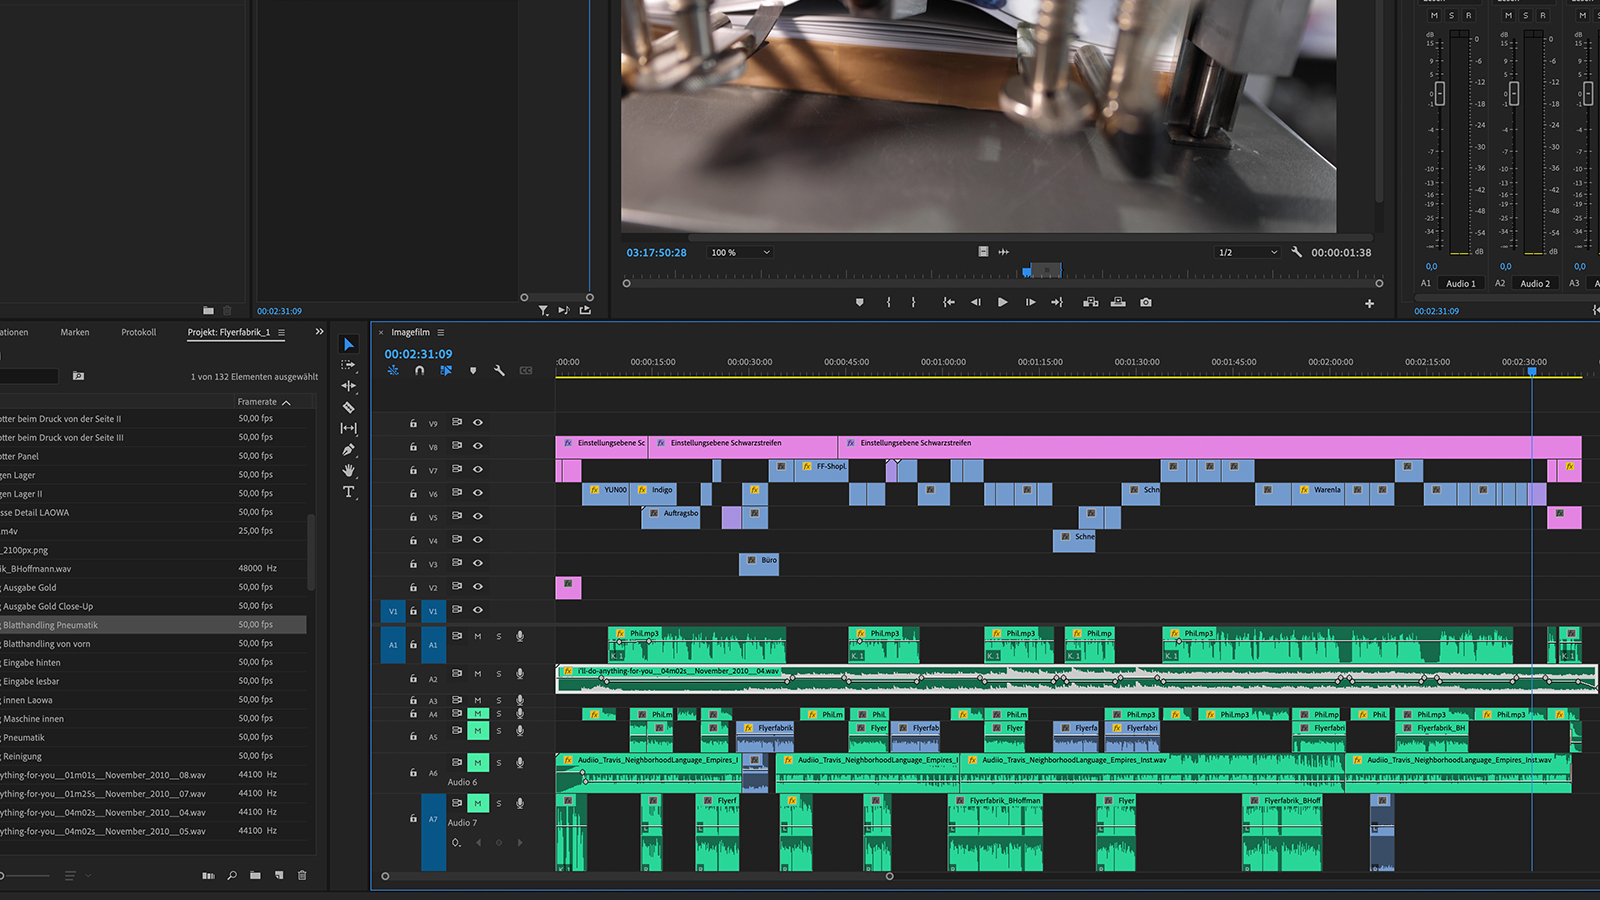This screenshot has height=900, width=1600.
Task: Open timeline display settings wrench
Action: click(499, 370)
